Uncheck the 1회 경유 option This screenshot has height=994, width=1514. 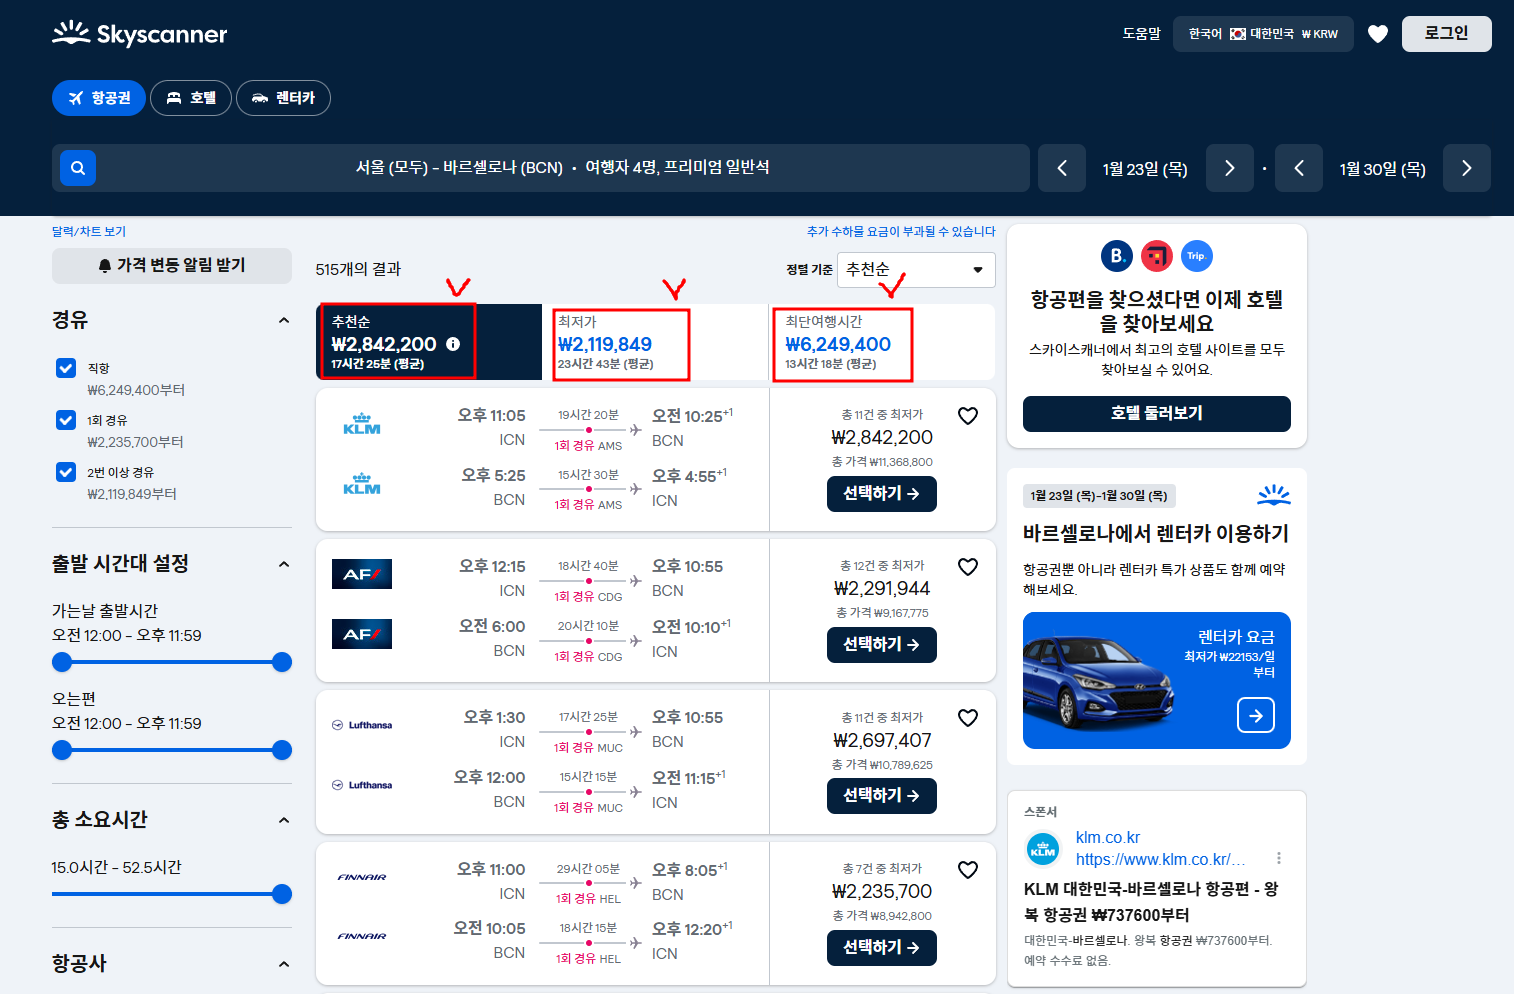65,419
